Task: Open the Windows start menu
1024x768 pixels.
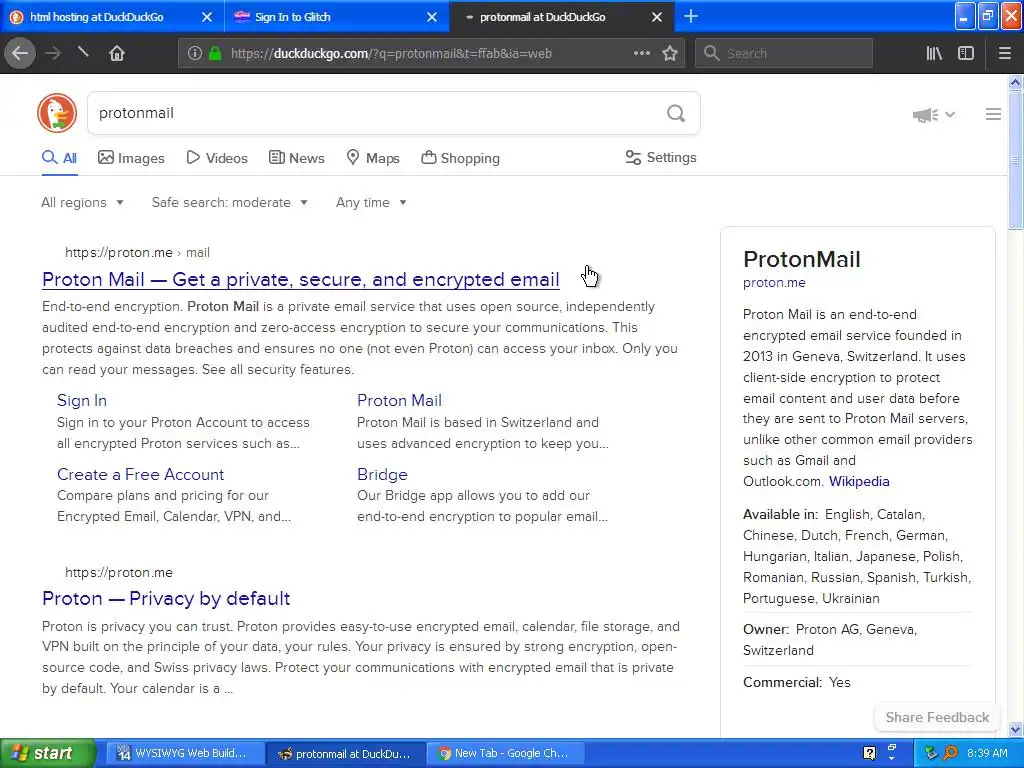Action: (x=47, y=753)
